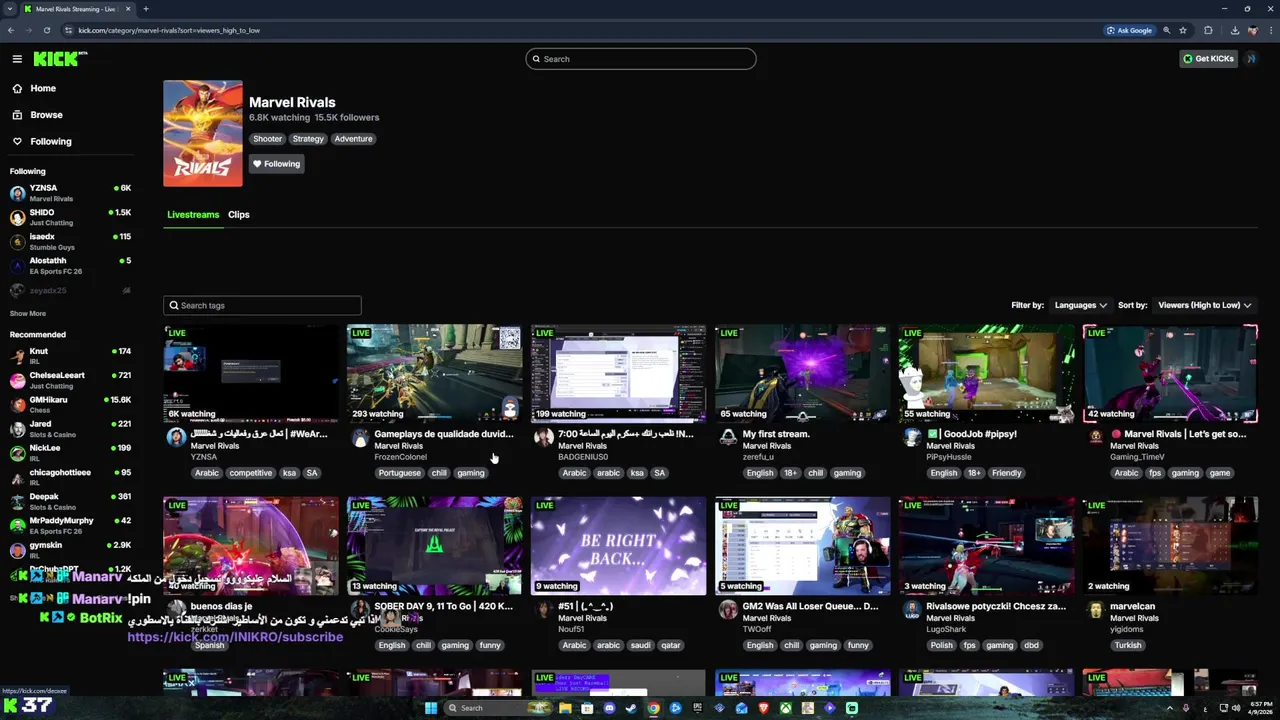Open 'My first stream.' stream title link

pyautogui.click(x=776, y=434)
